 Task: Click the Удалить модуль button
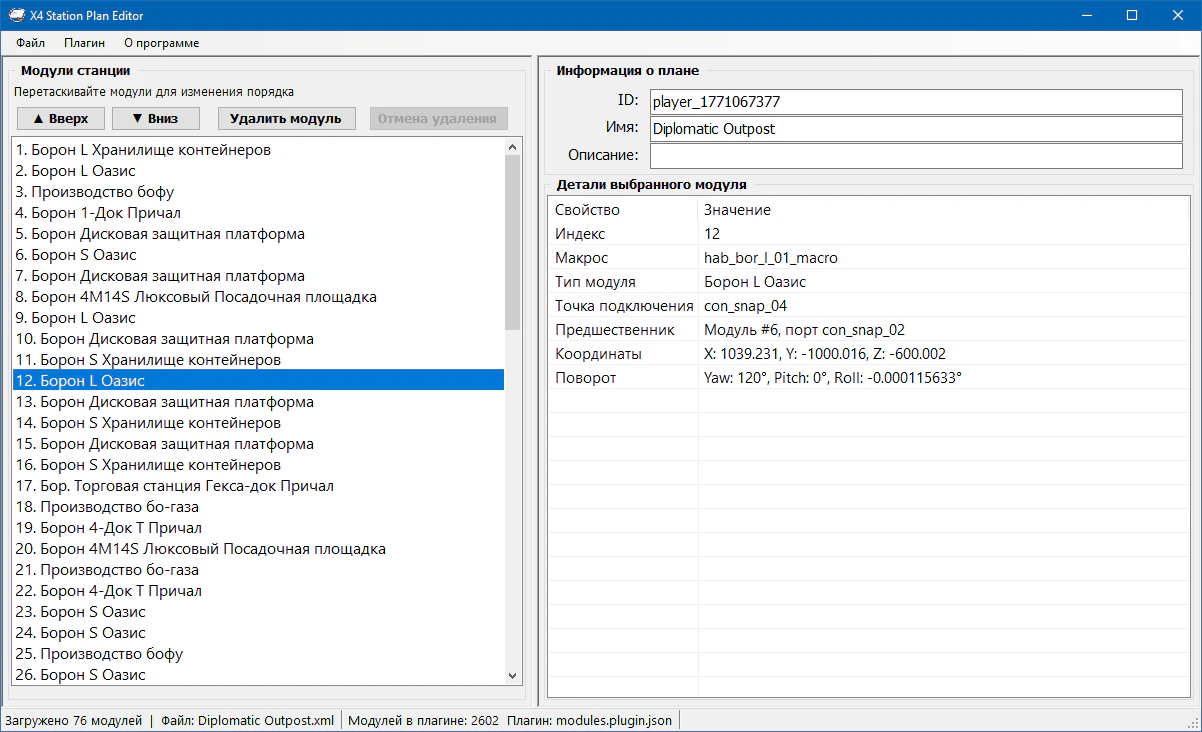(x=286, y=118)
